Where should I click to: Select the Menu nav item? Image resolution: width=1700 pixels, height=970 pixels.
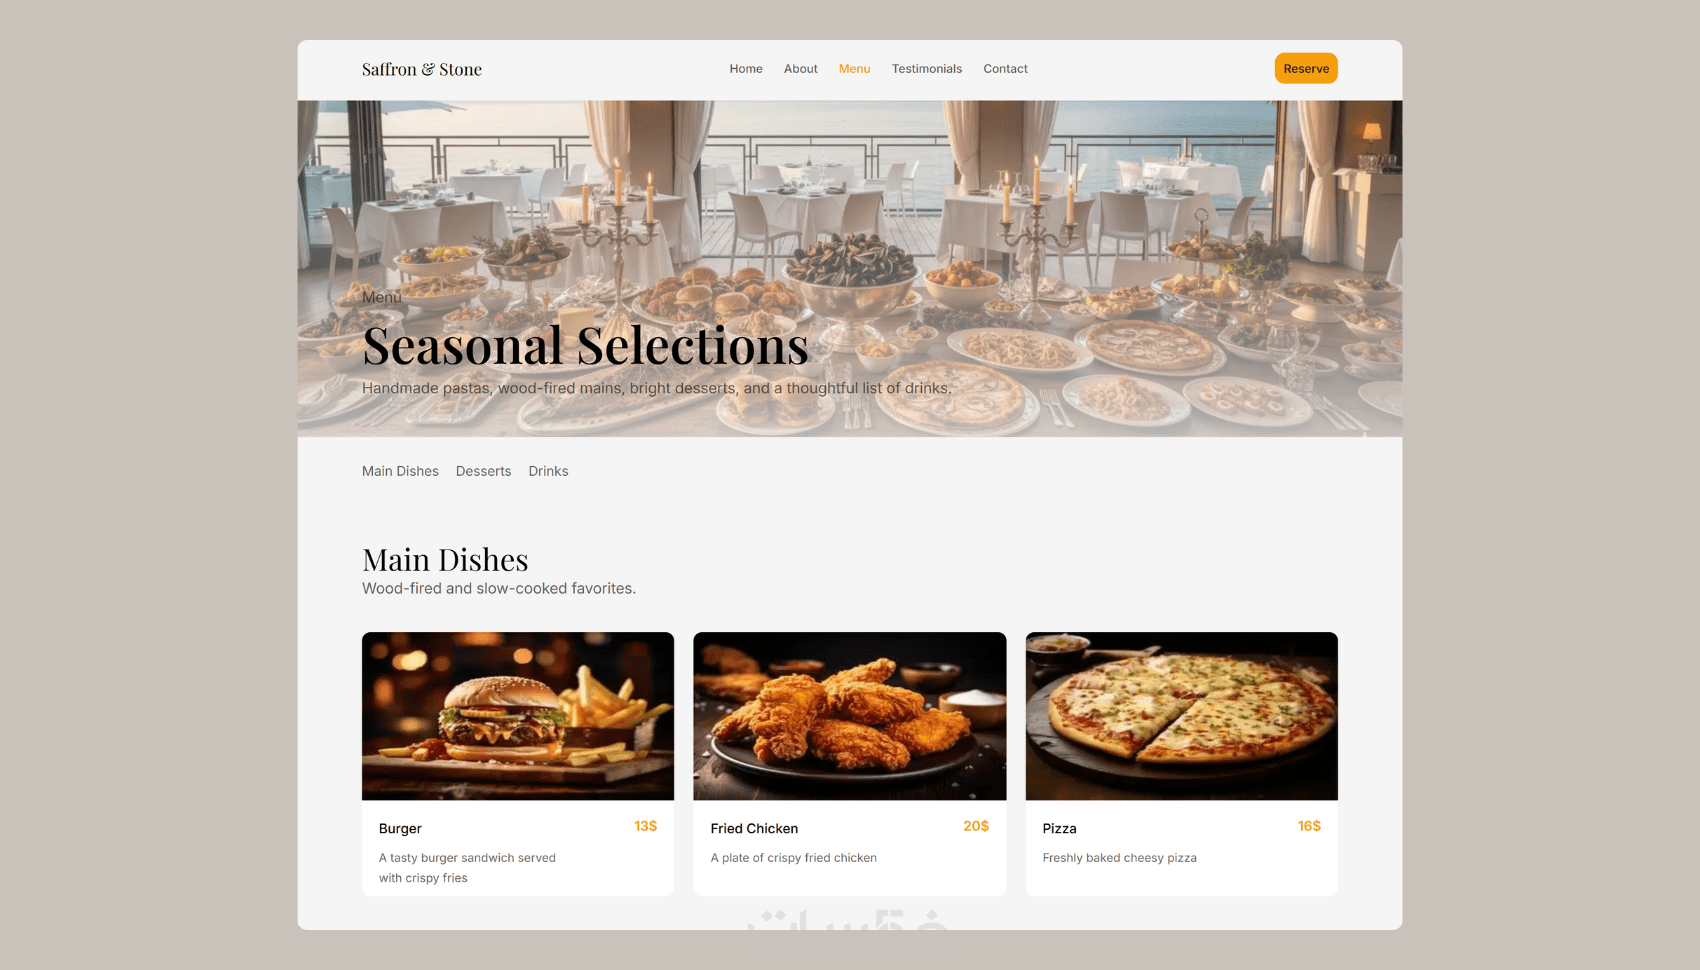pyautogui.click(x=855, y=69)
